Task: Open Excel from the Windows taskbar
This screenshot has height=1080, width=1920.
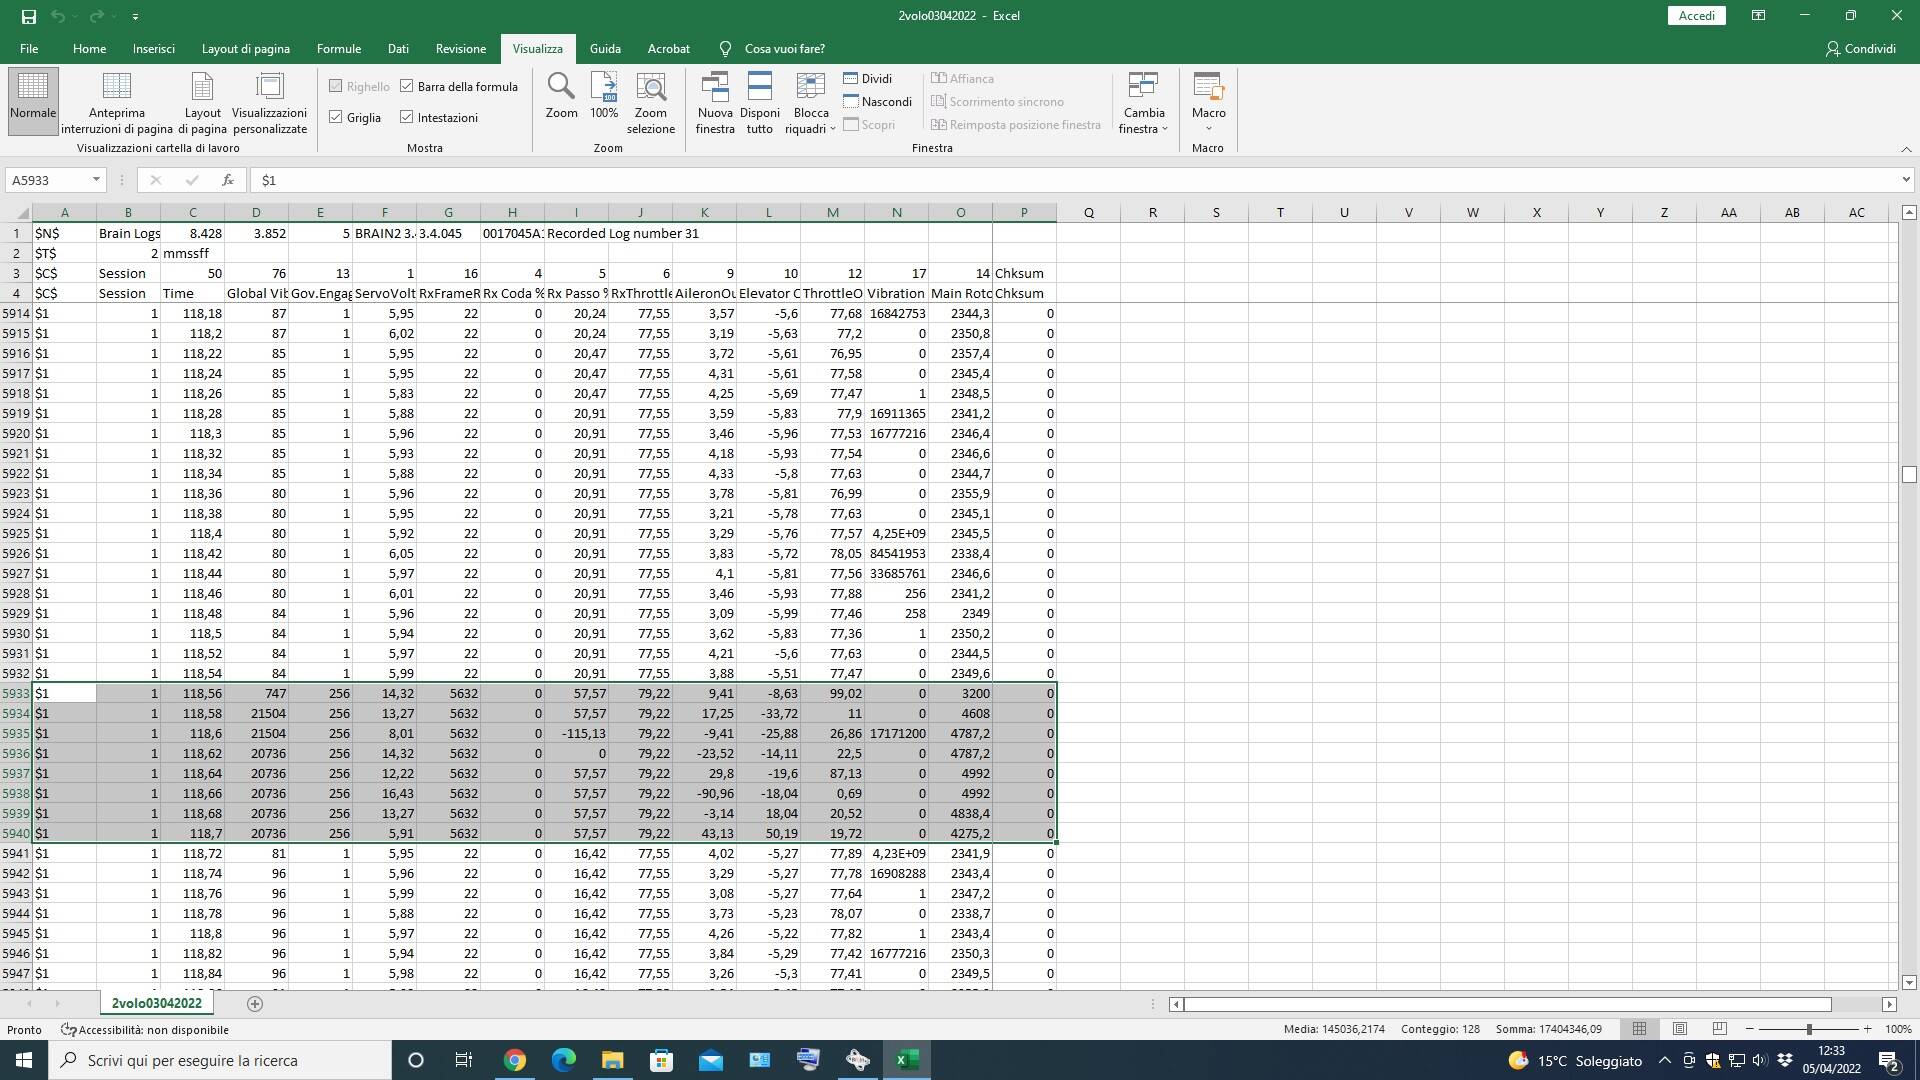Action: coord(907,1060)
